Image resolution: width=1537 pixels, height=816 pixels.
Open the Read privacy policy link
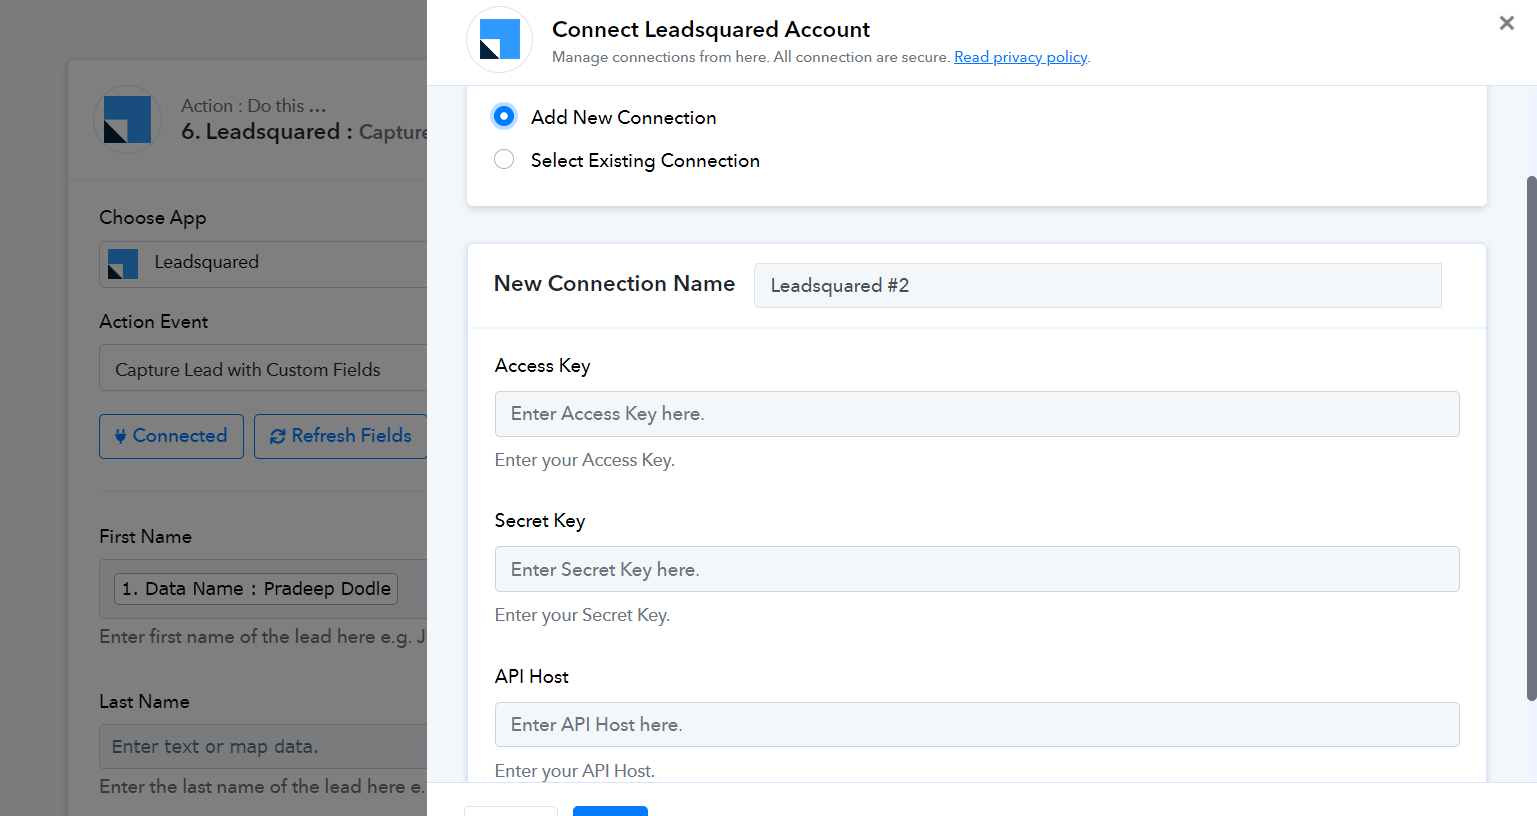click(x=1020, y=57)
